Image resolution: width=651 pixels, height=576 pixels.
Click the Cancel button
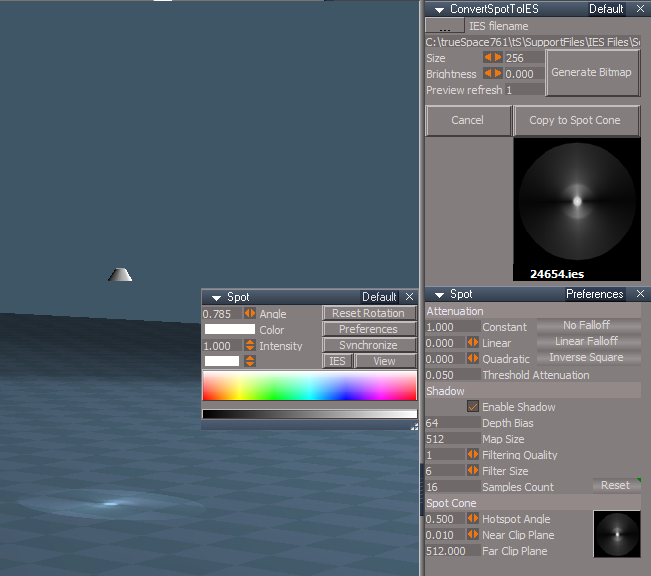468,120
